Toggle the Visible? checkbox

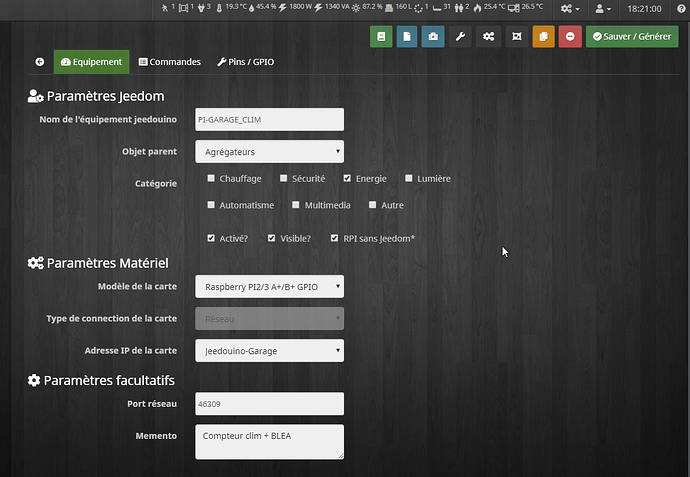click(x=272, y=238)
